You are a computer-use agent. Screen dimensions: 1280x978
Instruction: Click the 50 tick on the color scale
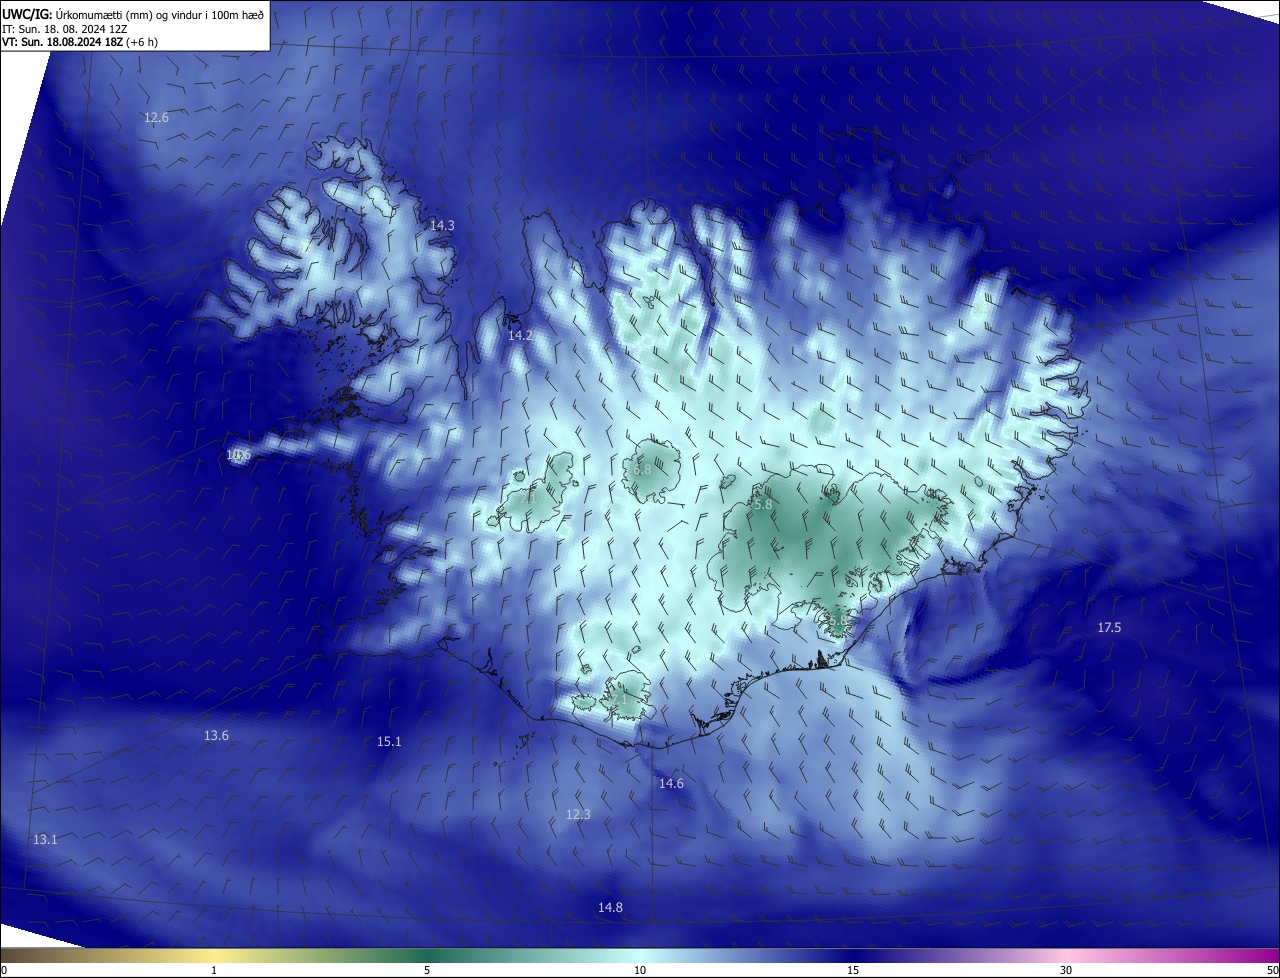tap(1272, 970)
